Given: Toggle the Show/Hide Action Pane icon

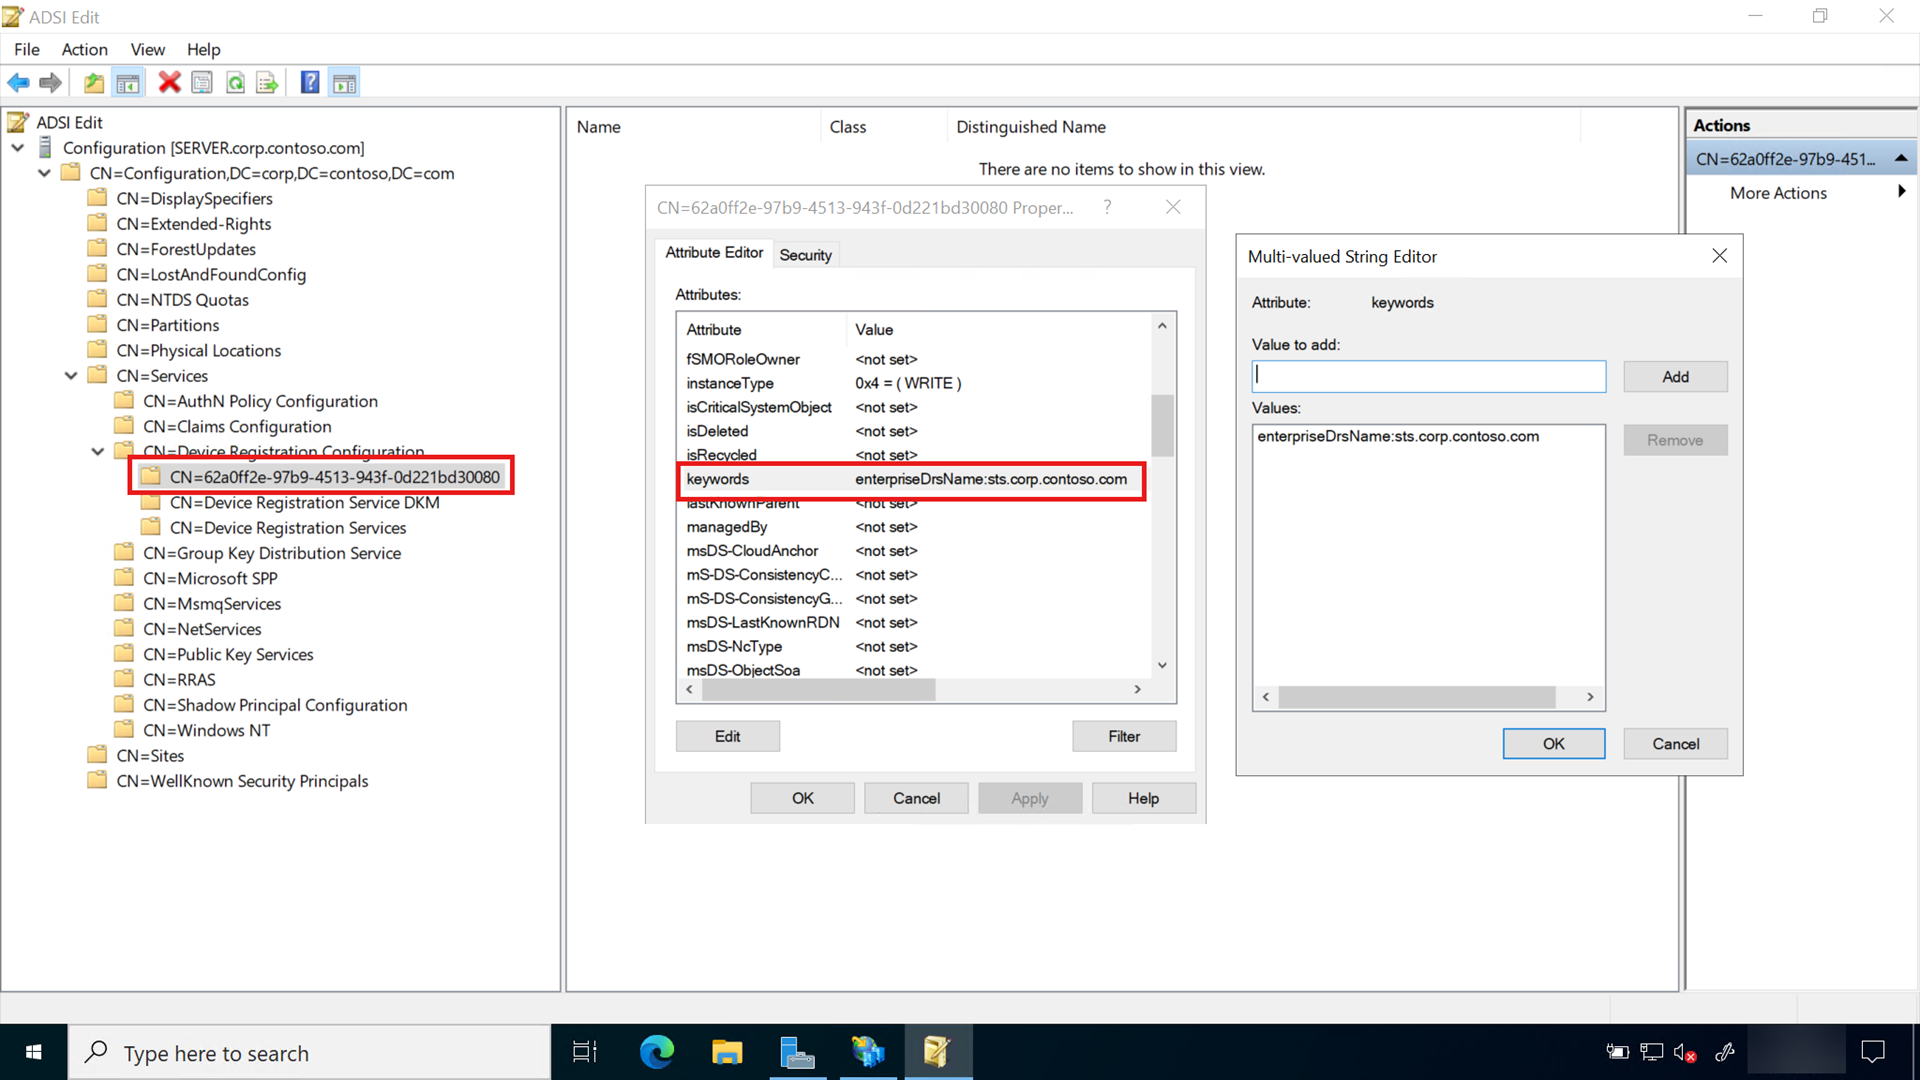Looking at the screenshot, I should [x=344, y=83].
